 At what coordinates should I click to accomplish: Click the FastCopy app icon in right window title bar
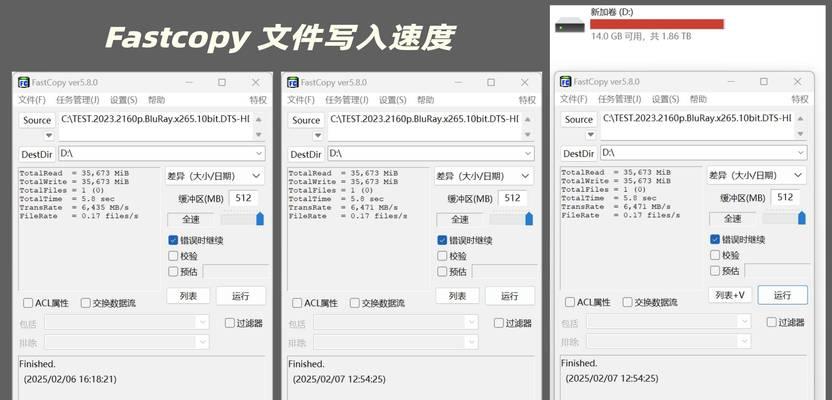[565, 82]
